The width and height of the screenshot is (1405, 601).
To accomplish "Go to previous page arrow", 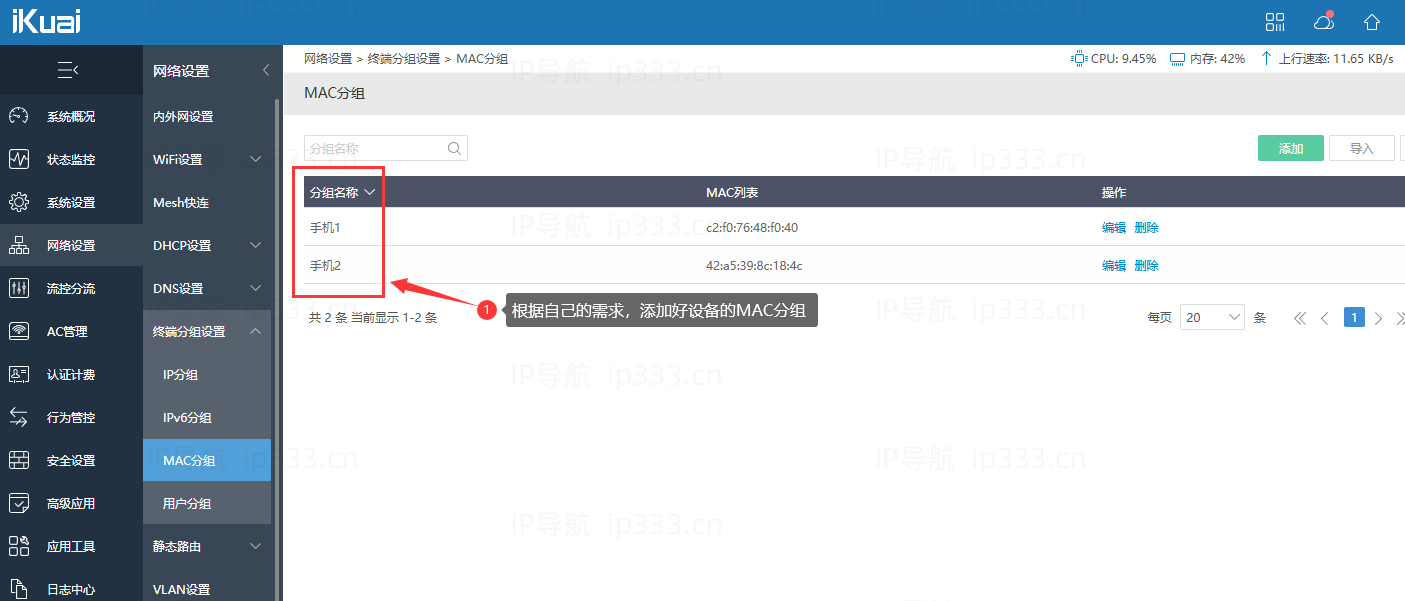I will (x=1325, y=318).
